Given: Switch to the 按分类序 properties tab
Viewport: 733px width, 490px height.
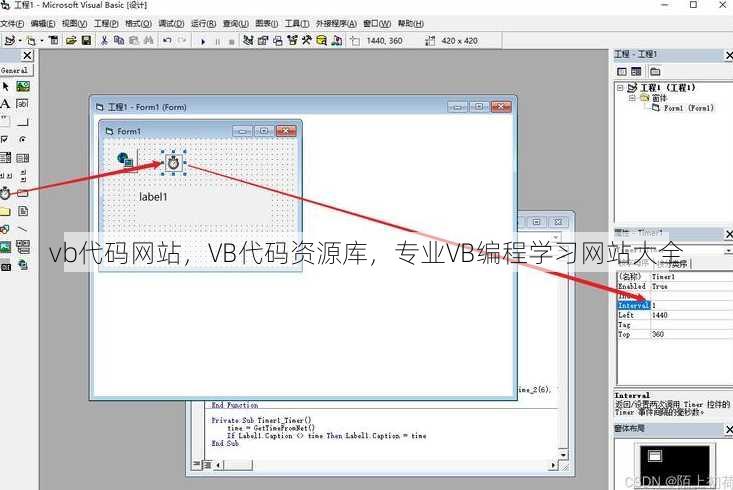Looking at the screenshot, I should pos(673,264).
